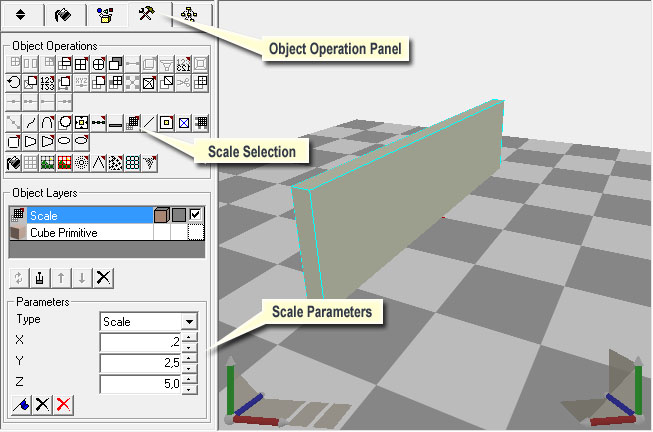
Task: Toggle the Scale layer checkbox
Action: coord(196,215)
